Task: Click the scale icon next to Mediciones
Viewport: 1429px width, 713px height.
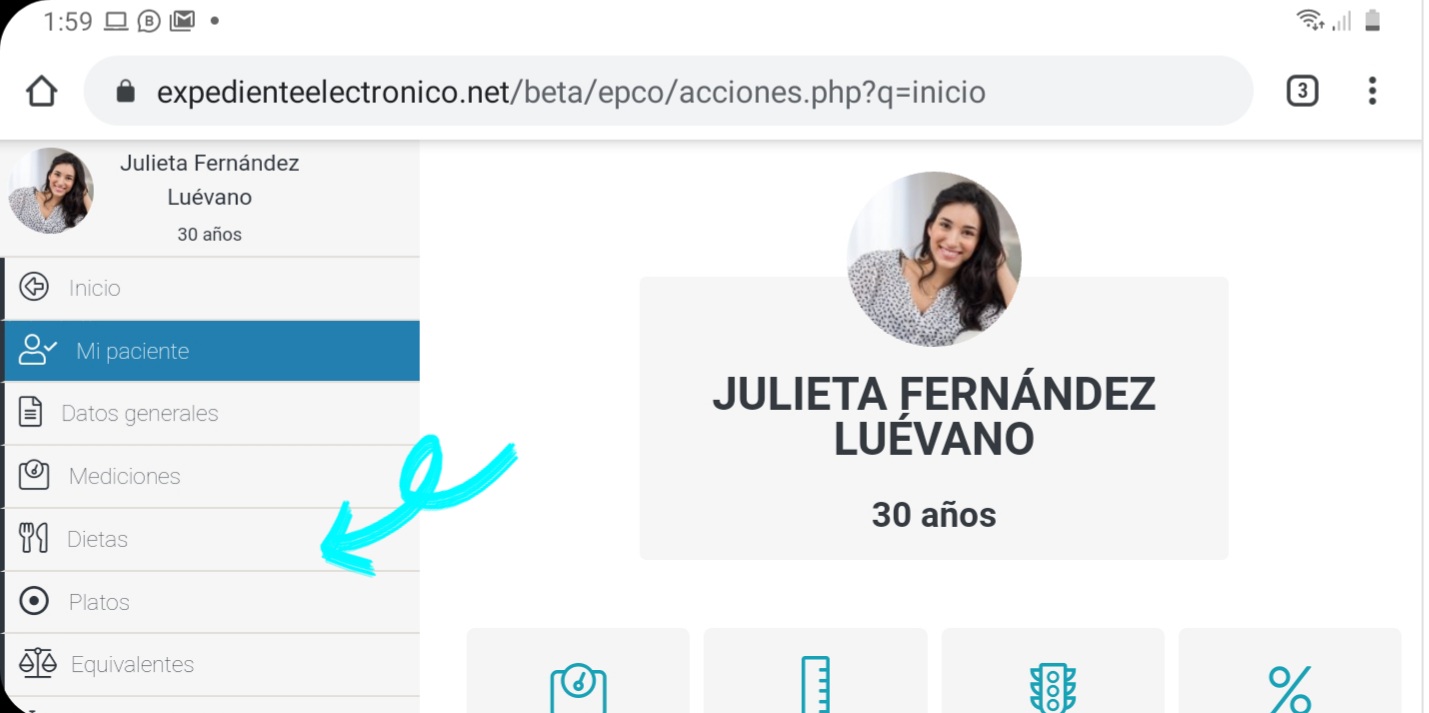Action: [34, 475]
